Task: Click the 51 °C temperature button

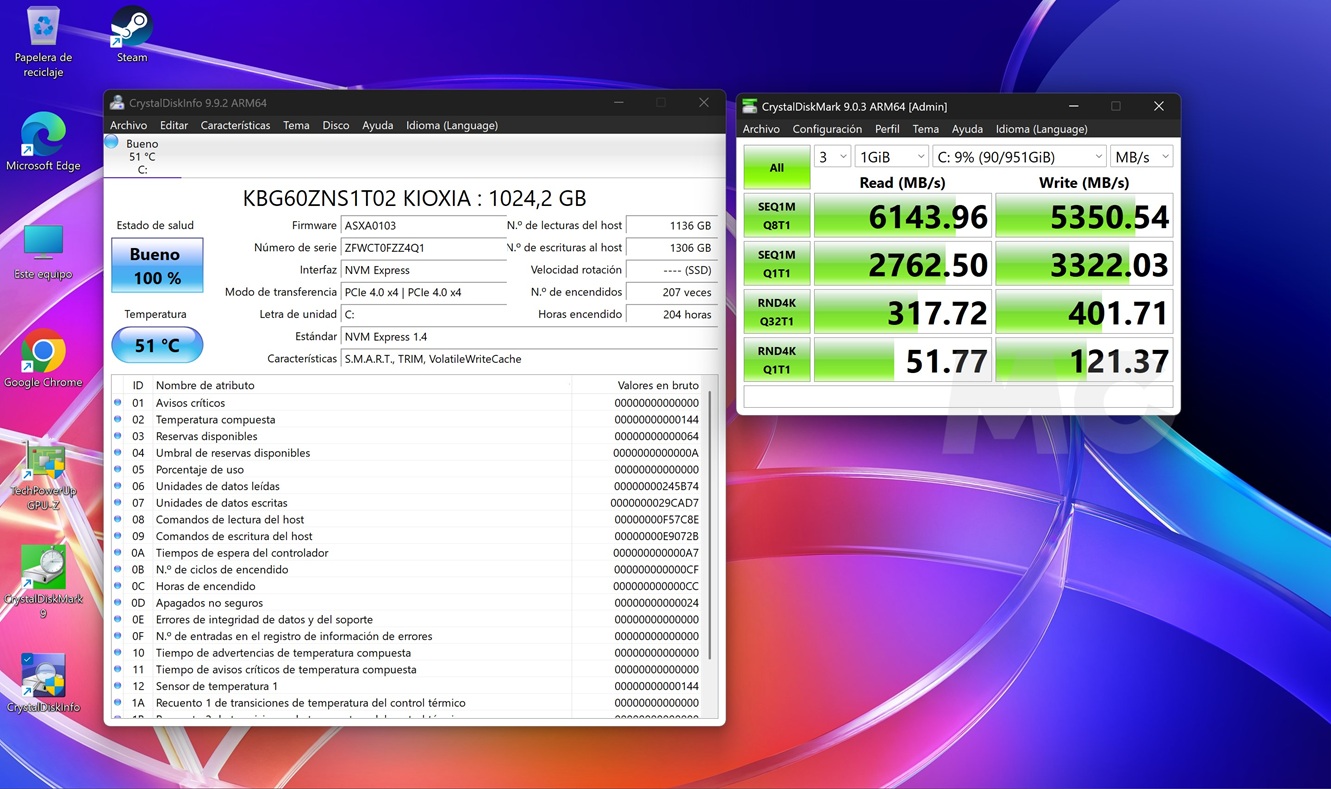Action: 157,345
